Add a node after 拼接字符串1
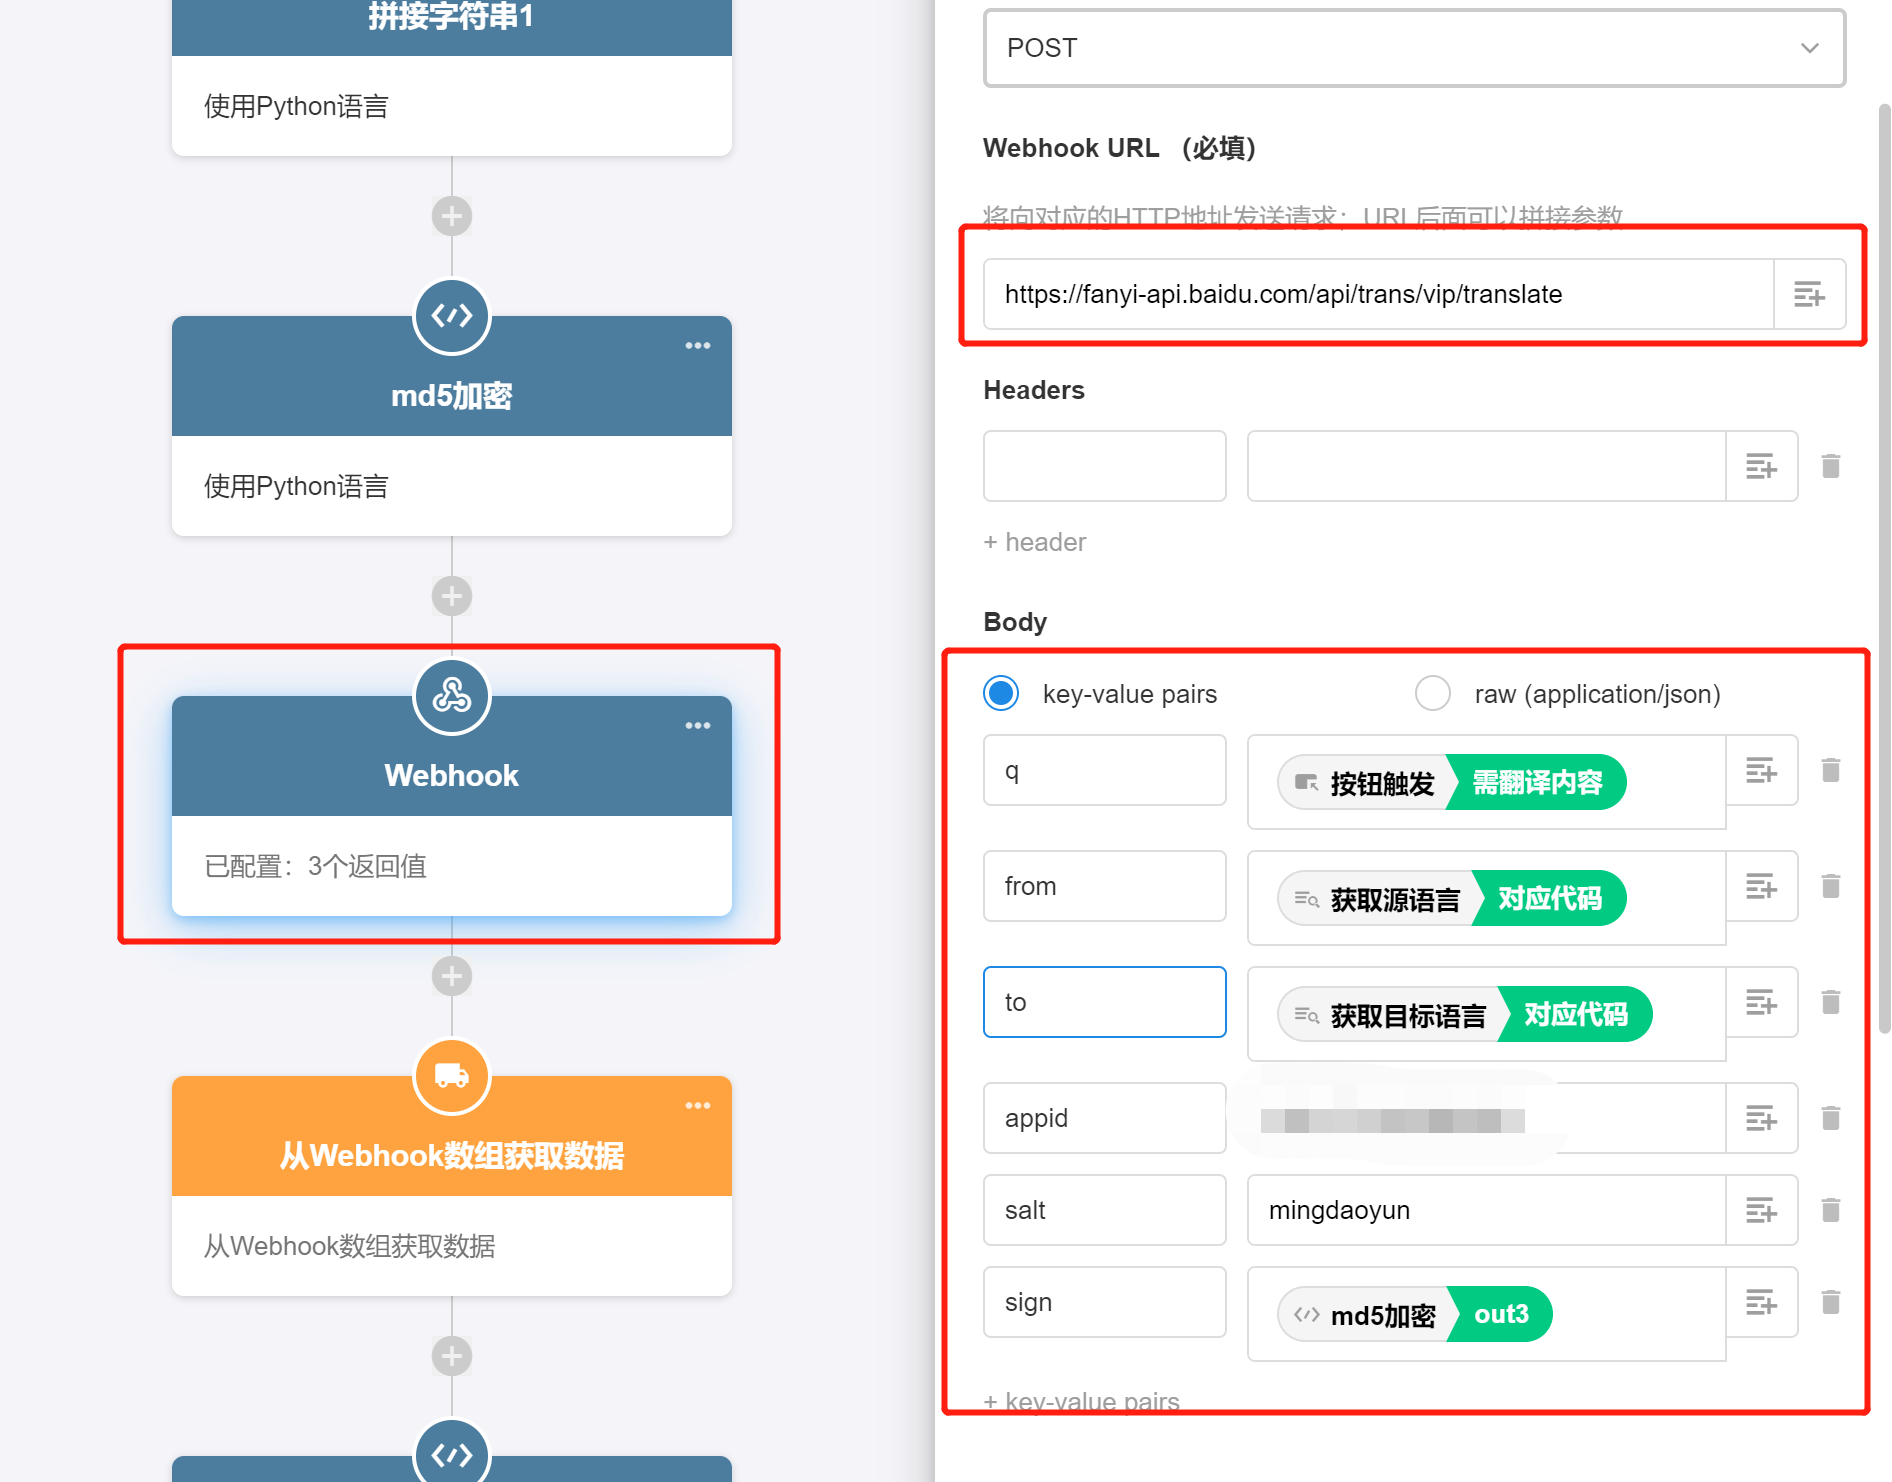The image size is (1892, 1482). [452, 216]
